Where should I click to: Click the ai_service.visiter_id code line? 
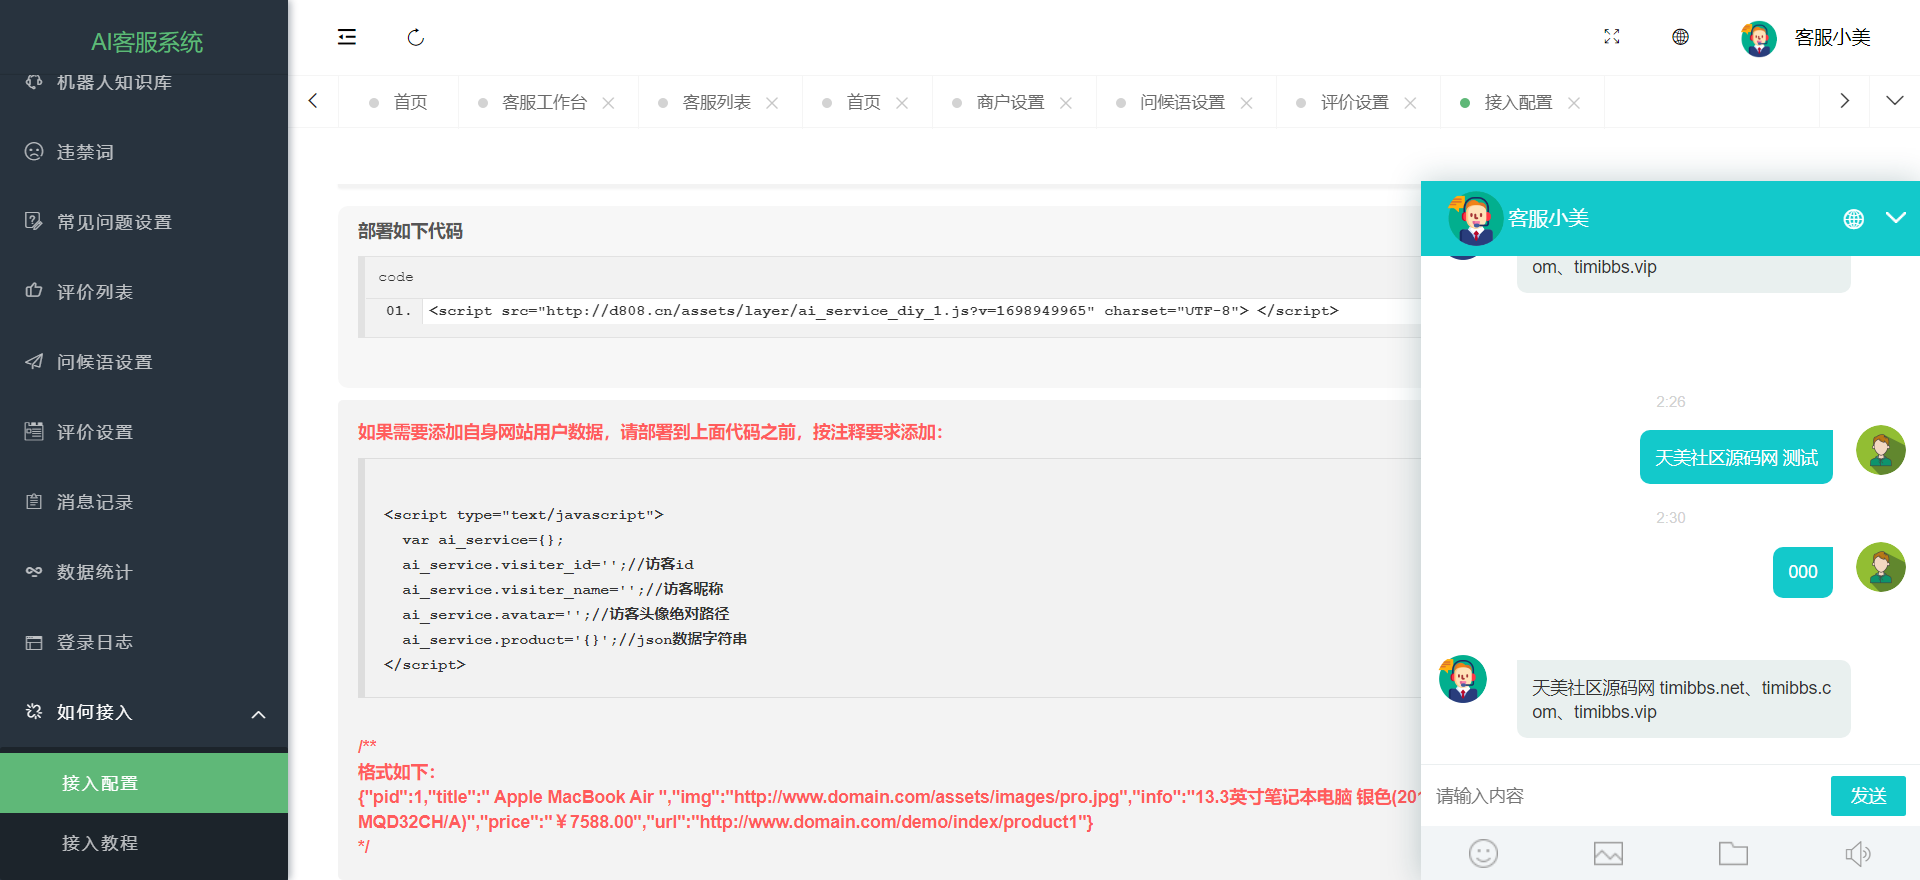(548, 564)
